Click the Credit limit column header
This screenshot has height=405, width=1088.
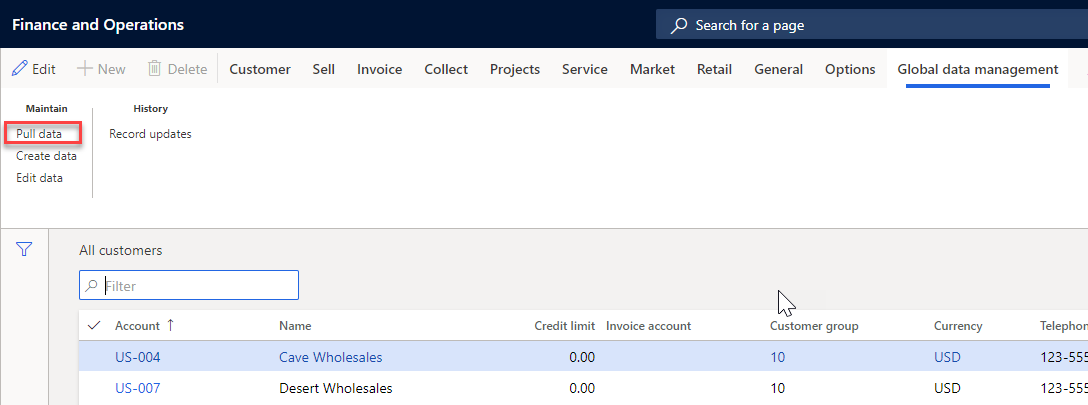tap(564, 325)
